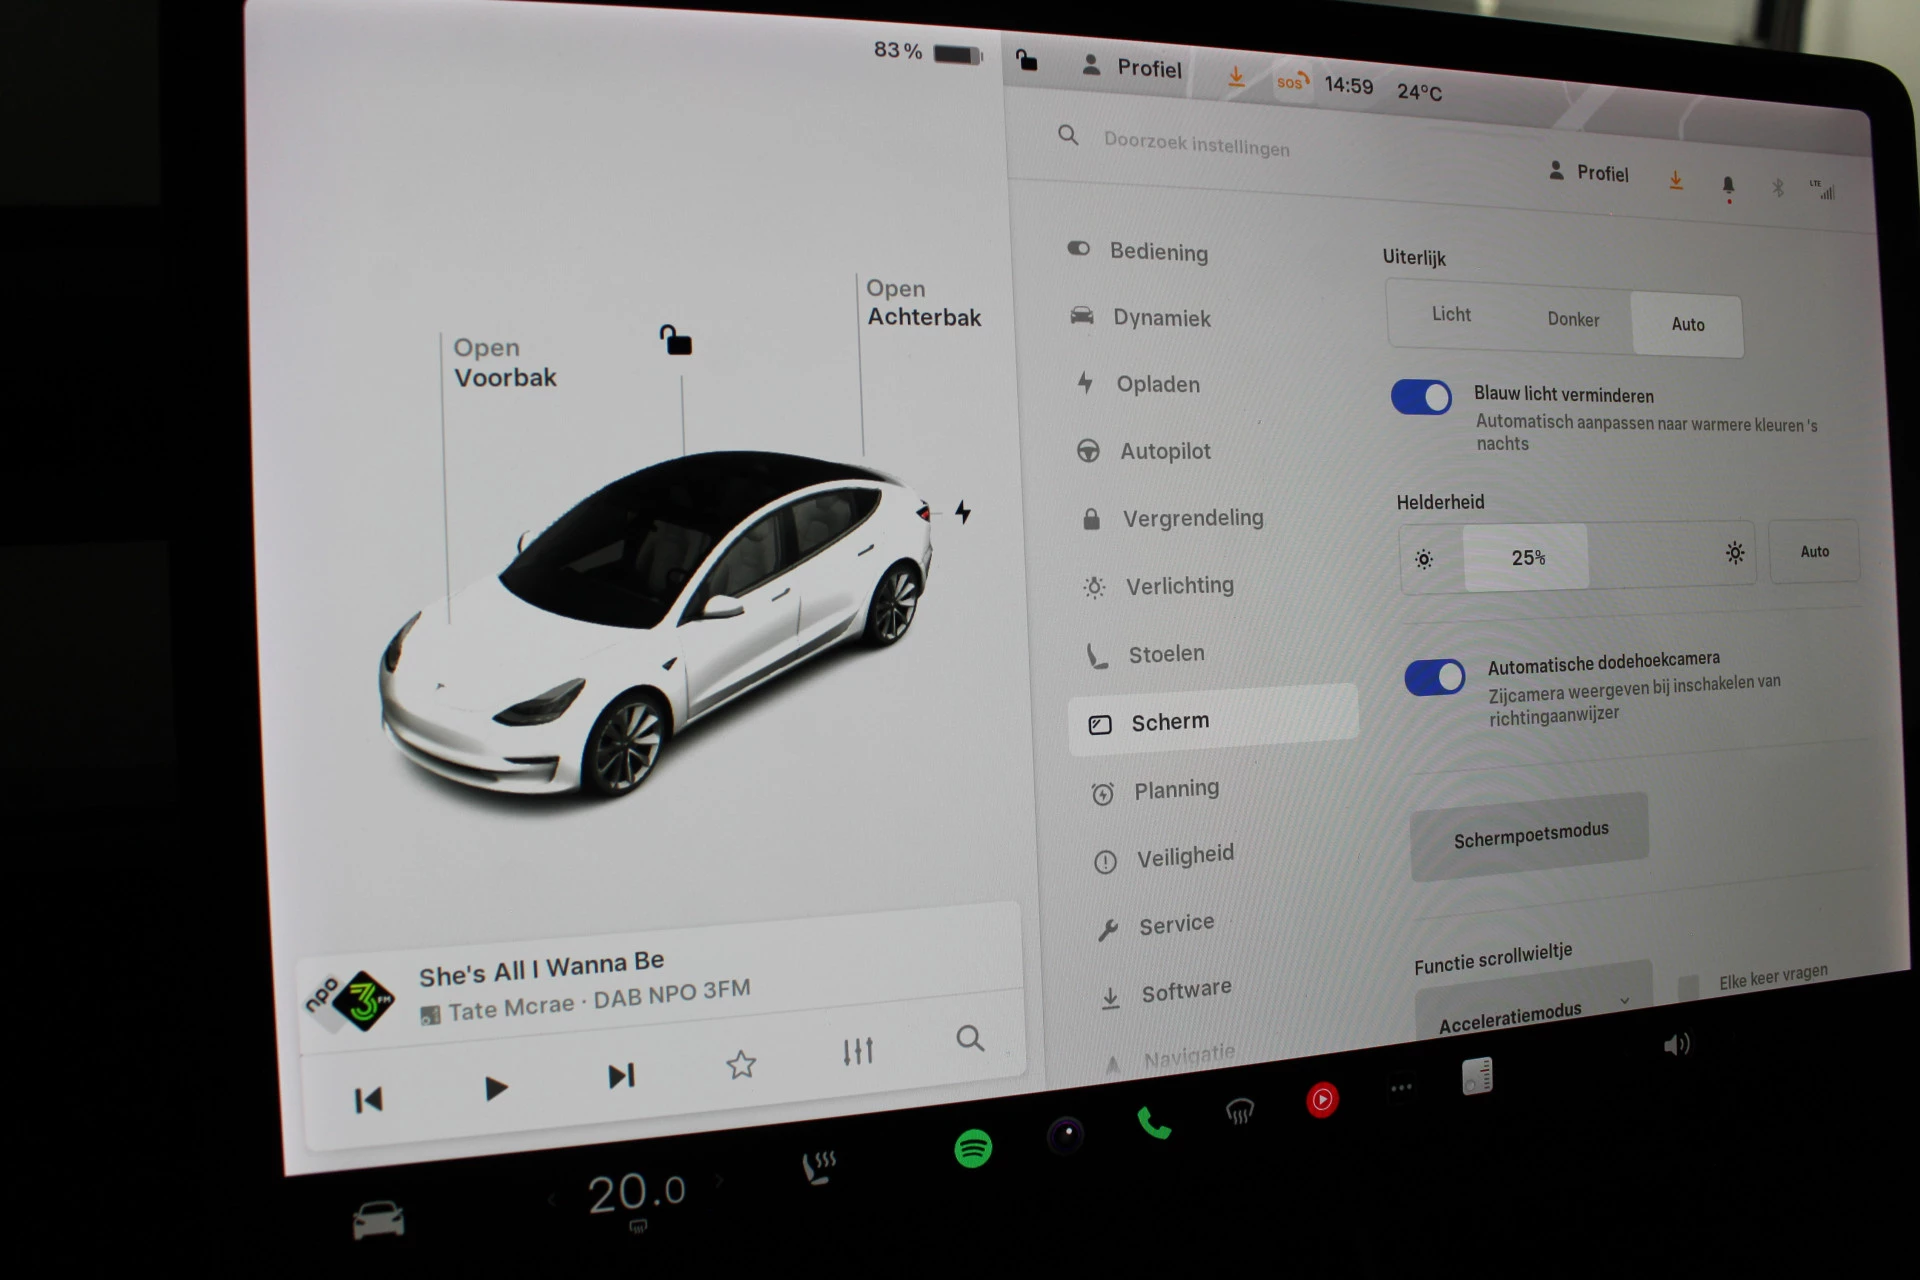1920x1280 pixels.
Task: Open Bluetooth settings from the top bar
Action: (1779, 186)
